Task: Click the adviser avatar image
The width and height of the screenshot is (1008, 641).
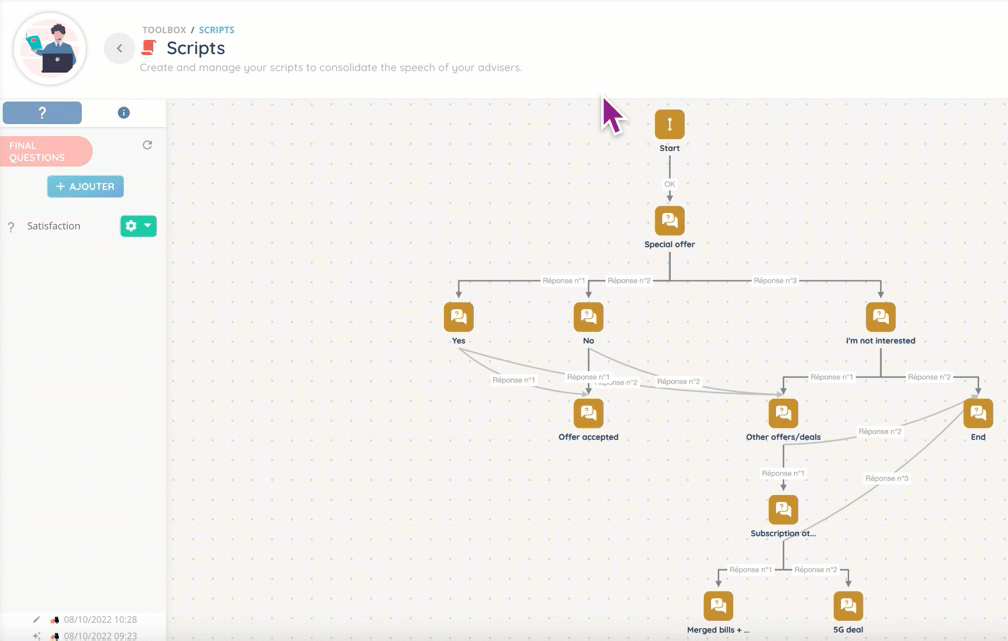Action: click(50, 48)
